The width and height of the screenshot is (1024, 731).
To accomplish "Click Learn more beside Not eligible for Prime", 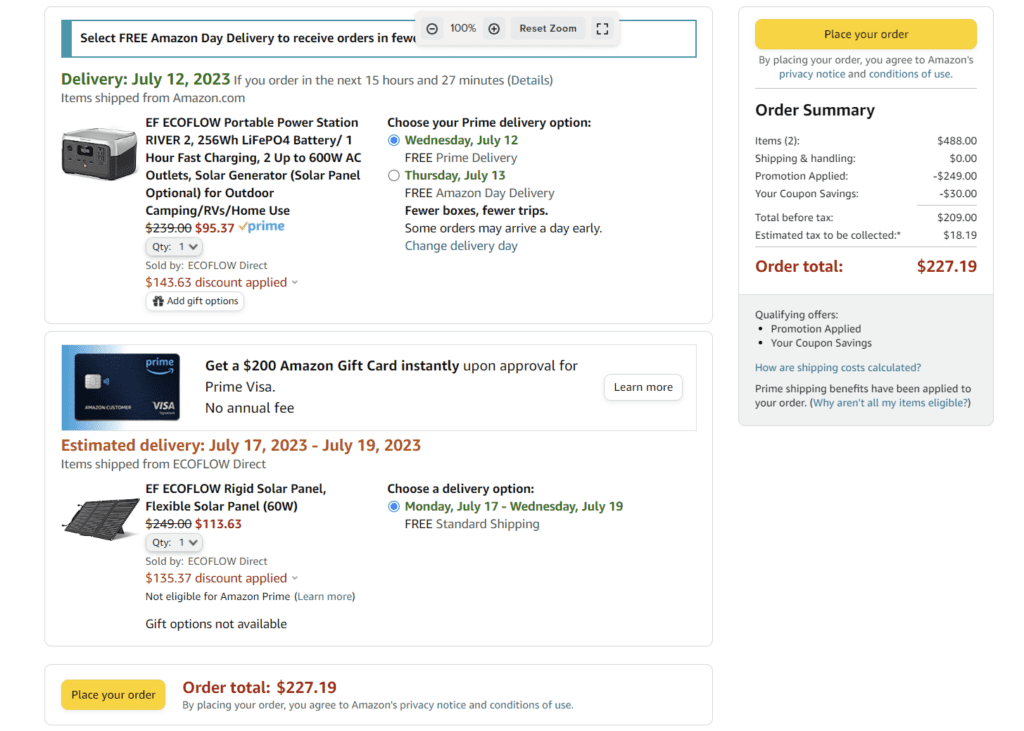I will (325, 596).
